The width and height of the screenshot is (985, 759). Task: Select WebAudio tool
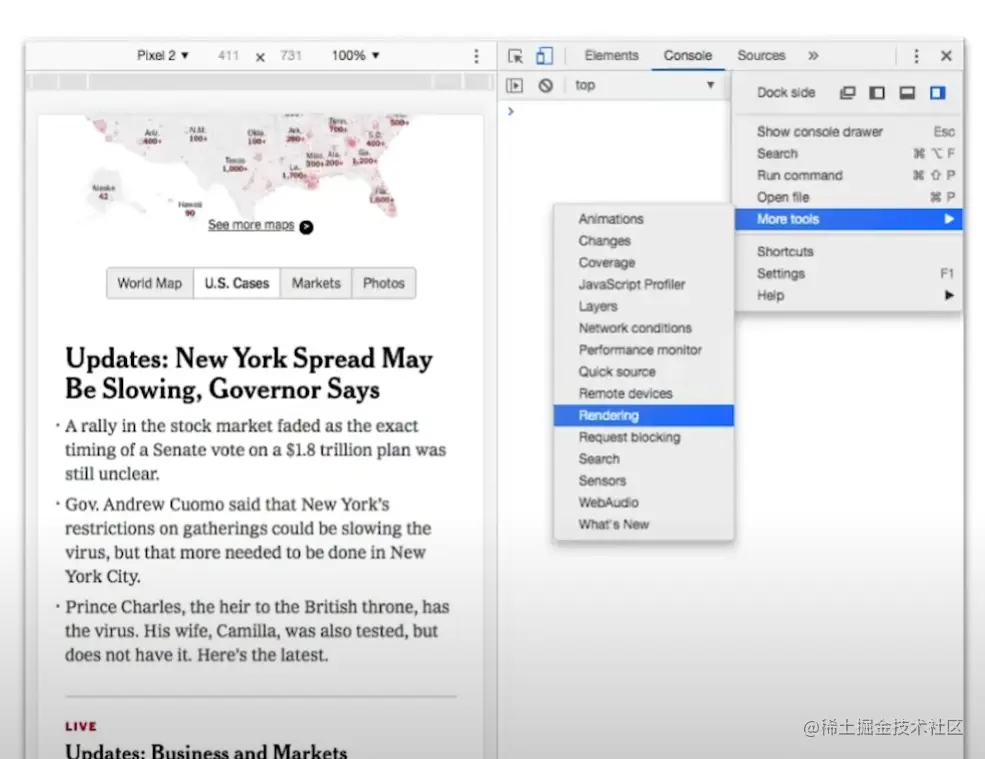[643, 503]
